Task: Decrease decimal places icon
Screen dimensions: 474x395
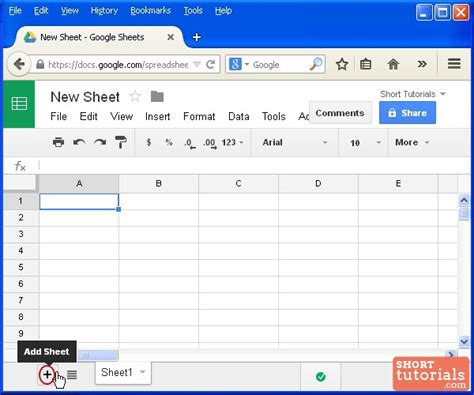Action: coord(190,143)
